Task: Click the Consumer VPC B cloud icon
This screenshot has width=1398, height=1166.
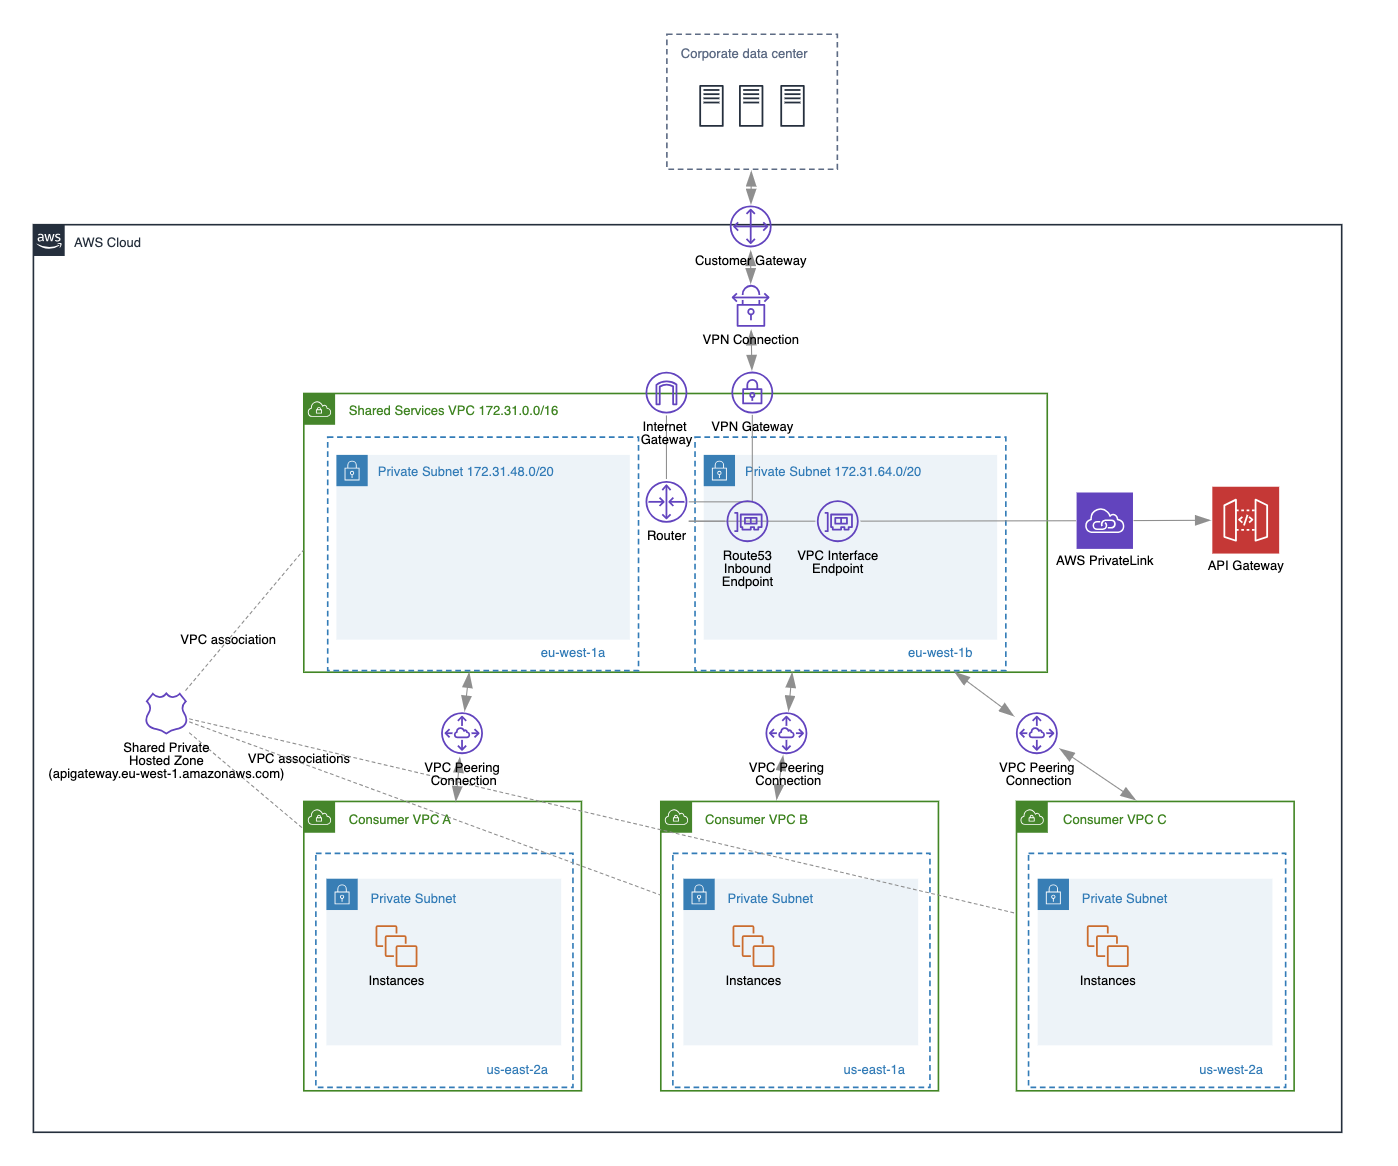Action: pos(676,817)
